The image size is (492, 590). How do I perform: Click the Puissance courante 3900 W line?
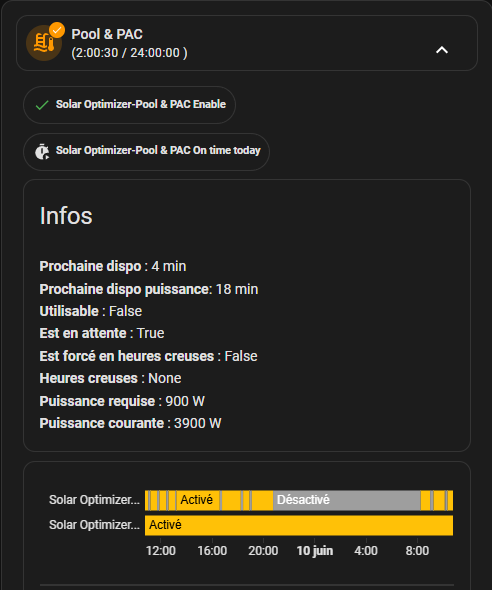click(130, 423)
